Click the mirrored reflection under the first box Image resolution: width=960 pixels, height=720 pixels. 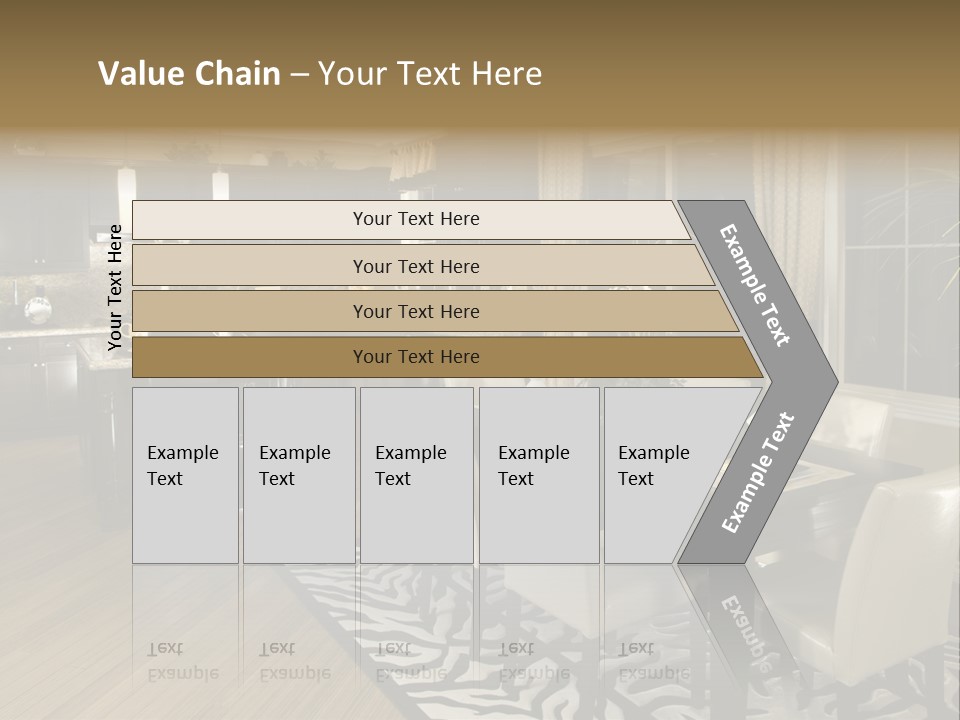pos(185,661)
